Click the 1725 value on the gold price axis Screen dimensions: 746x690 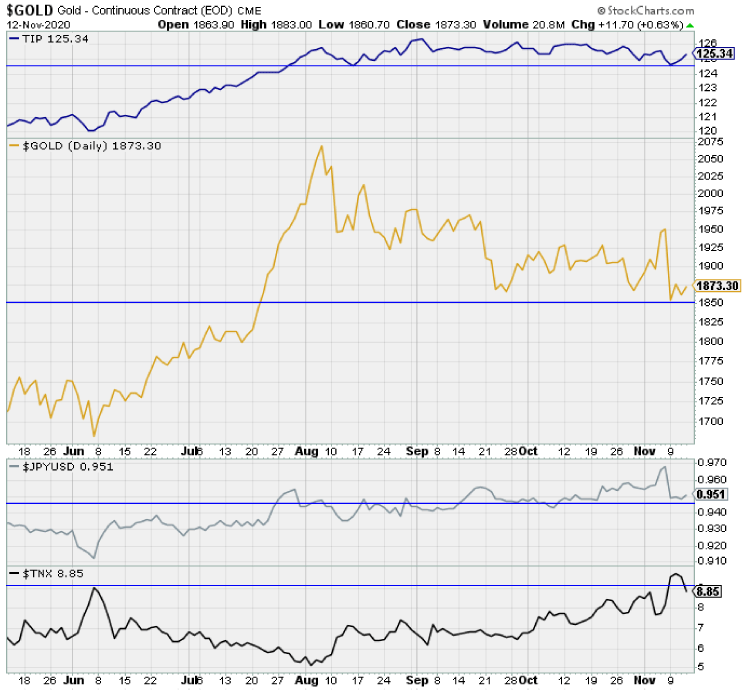[x=710, y=401]
